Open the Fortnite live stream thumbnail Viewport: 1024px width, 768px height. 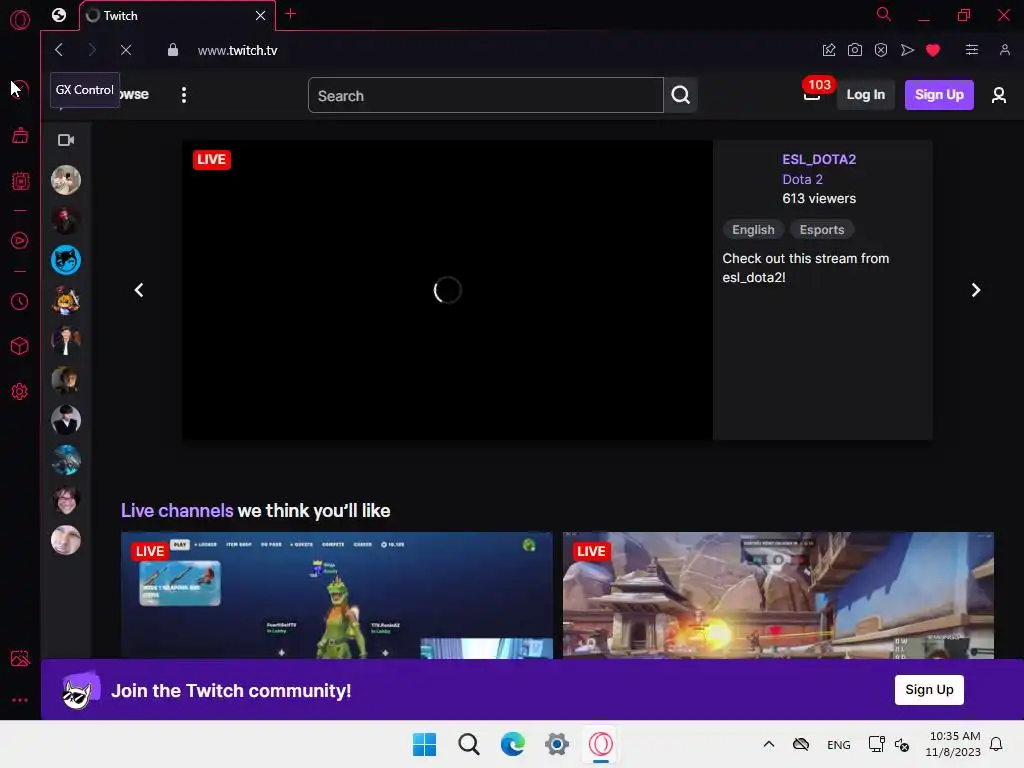pyautogui.click(x=337, y=596)
